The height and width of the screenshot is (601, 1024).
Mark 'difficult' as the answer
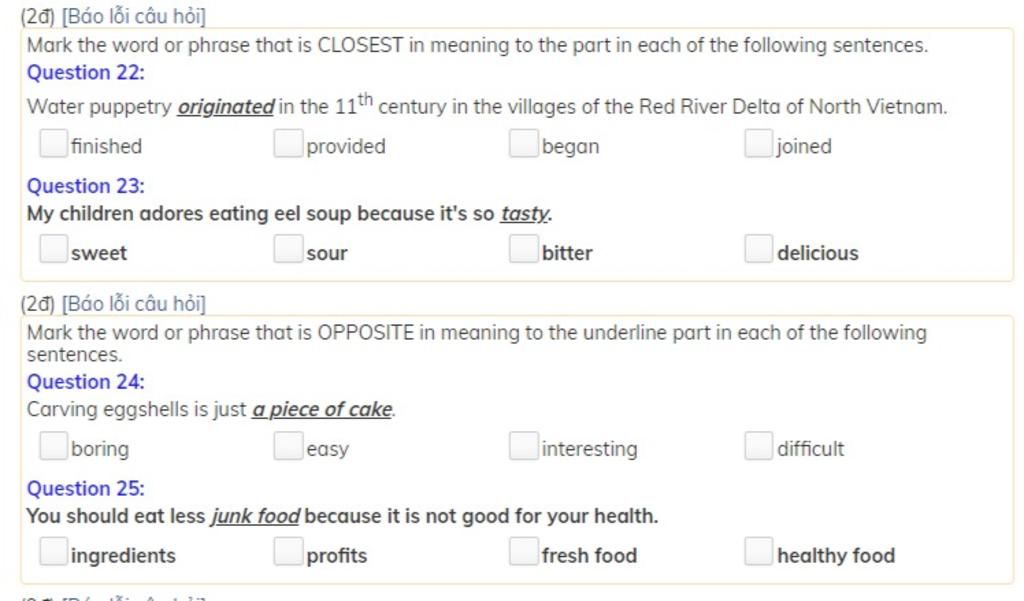[x=758, y=446]
